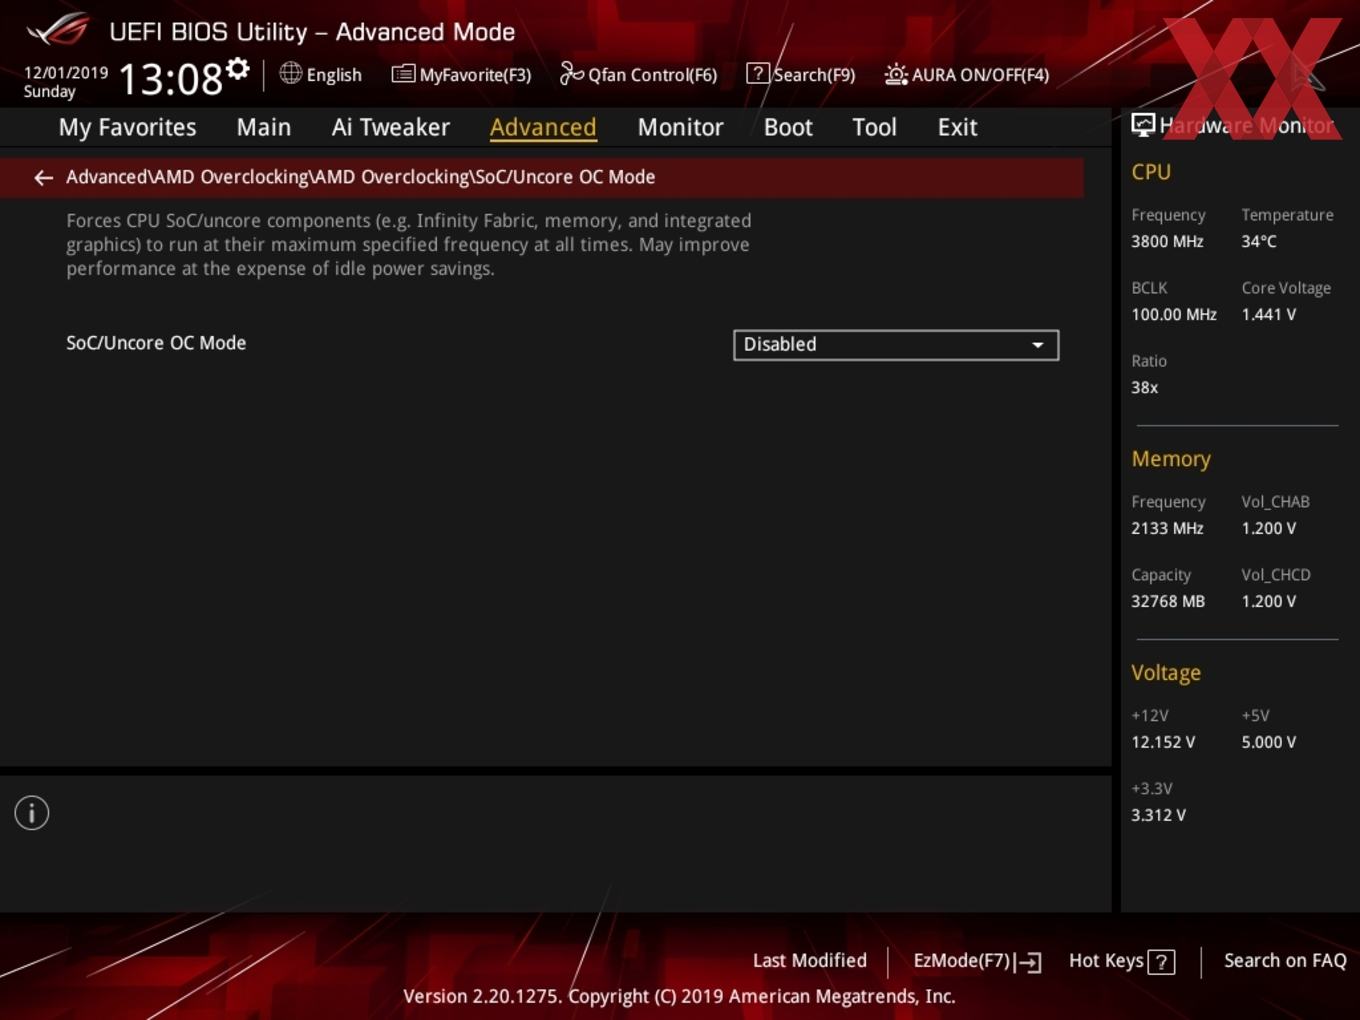This screenshot has height=1020, width=1360.
Task: Open the My Favorites tab
Action: [127, 127]
